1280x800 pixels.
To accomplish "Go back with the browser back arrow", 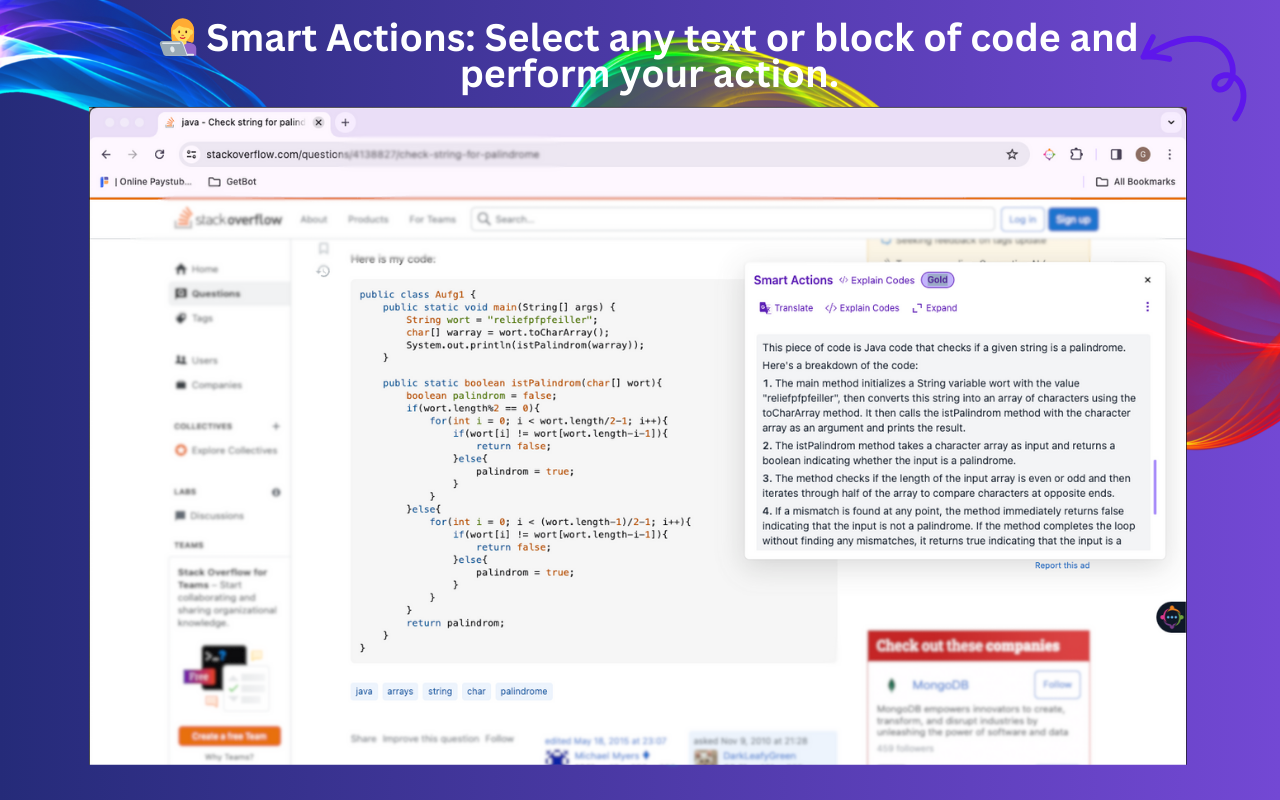I will tap(106, 154).
